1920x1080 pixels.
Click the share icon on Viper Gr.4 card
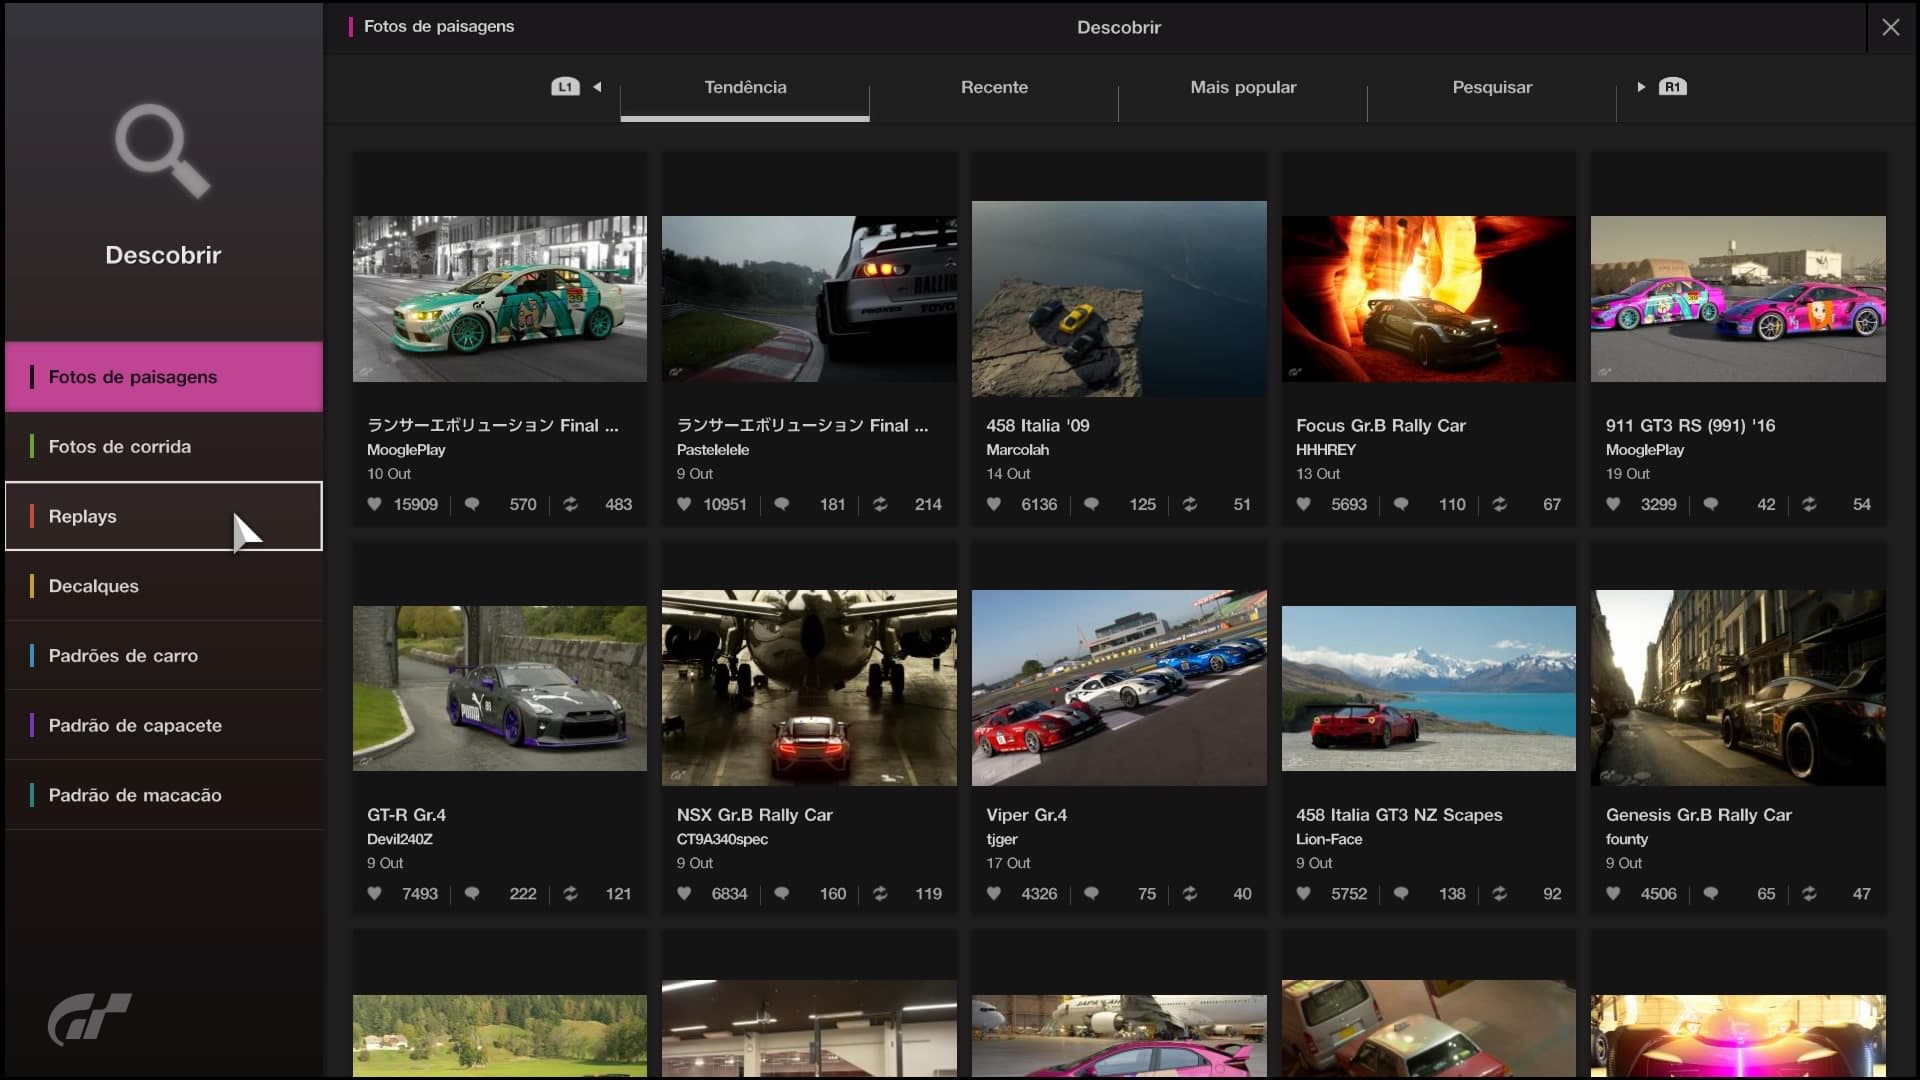click(x=1190, y=893)
